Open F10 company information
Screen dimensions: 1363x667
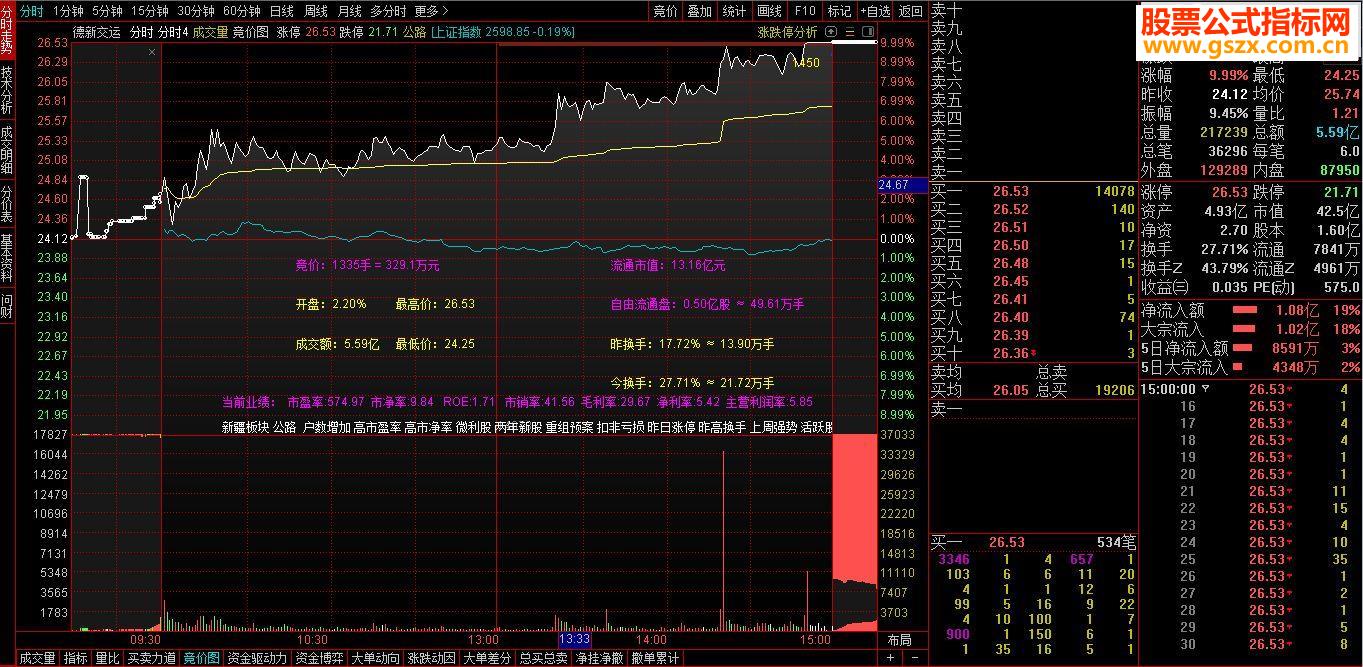point(805,11)
